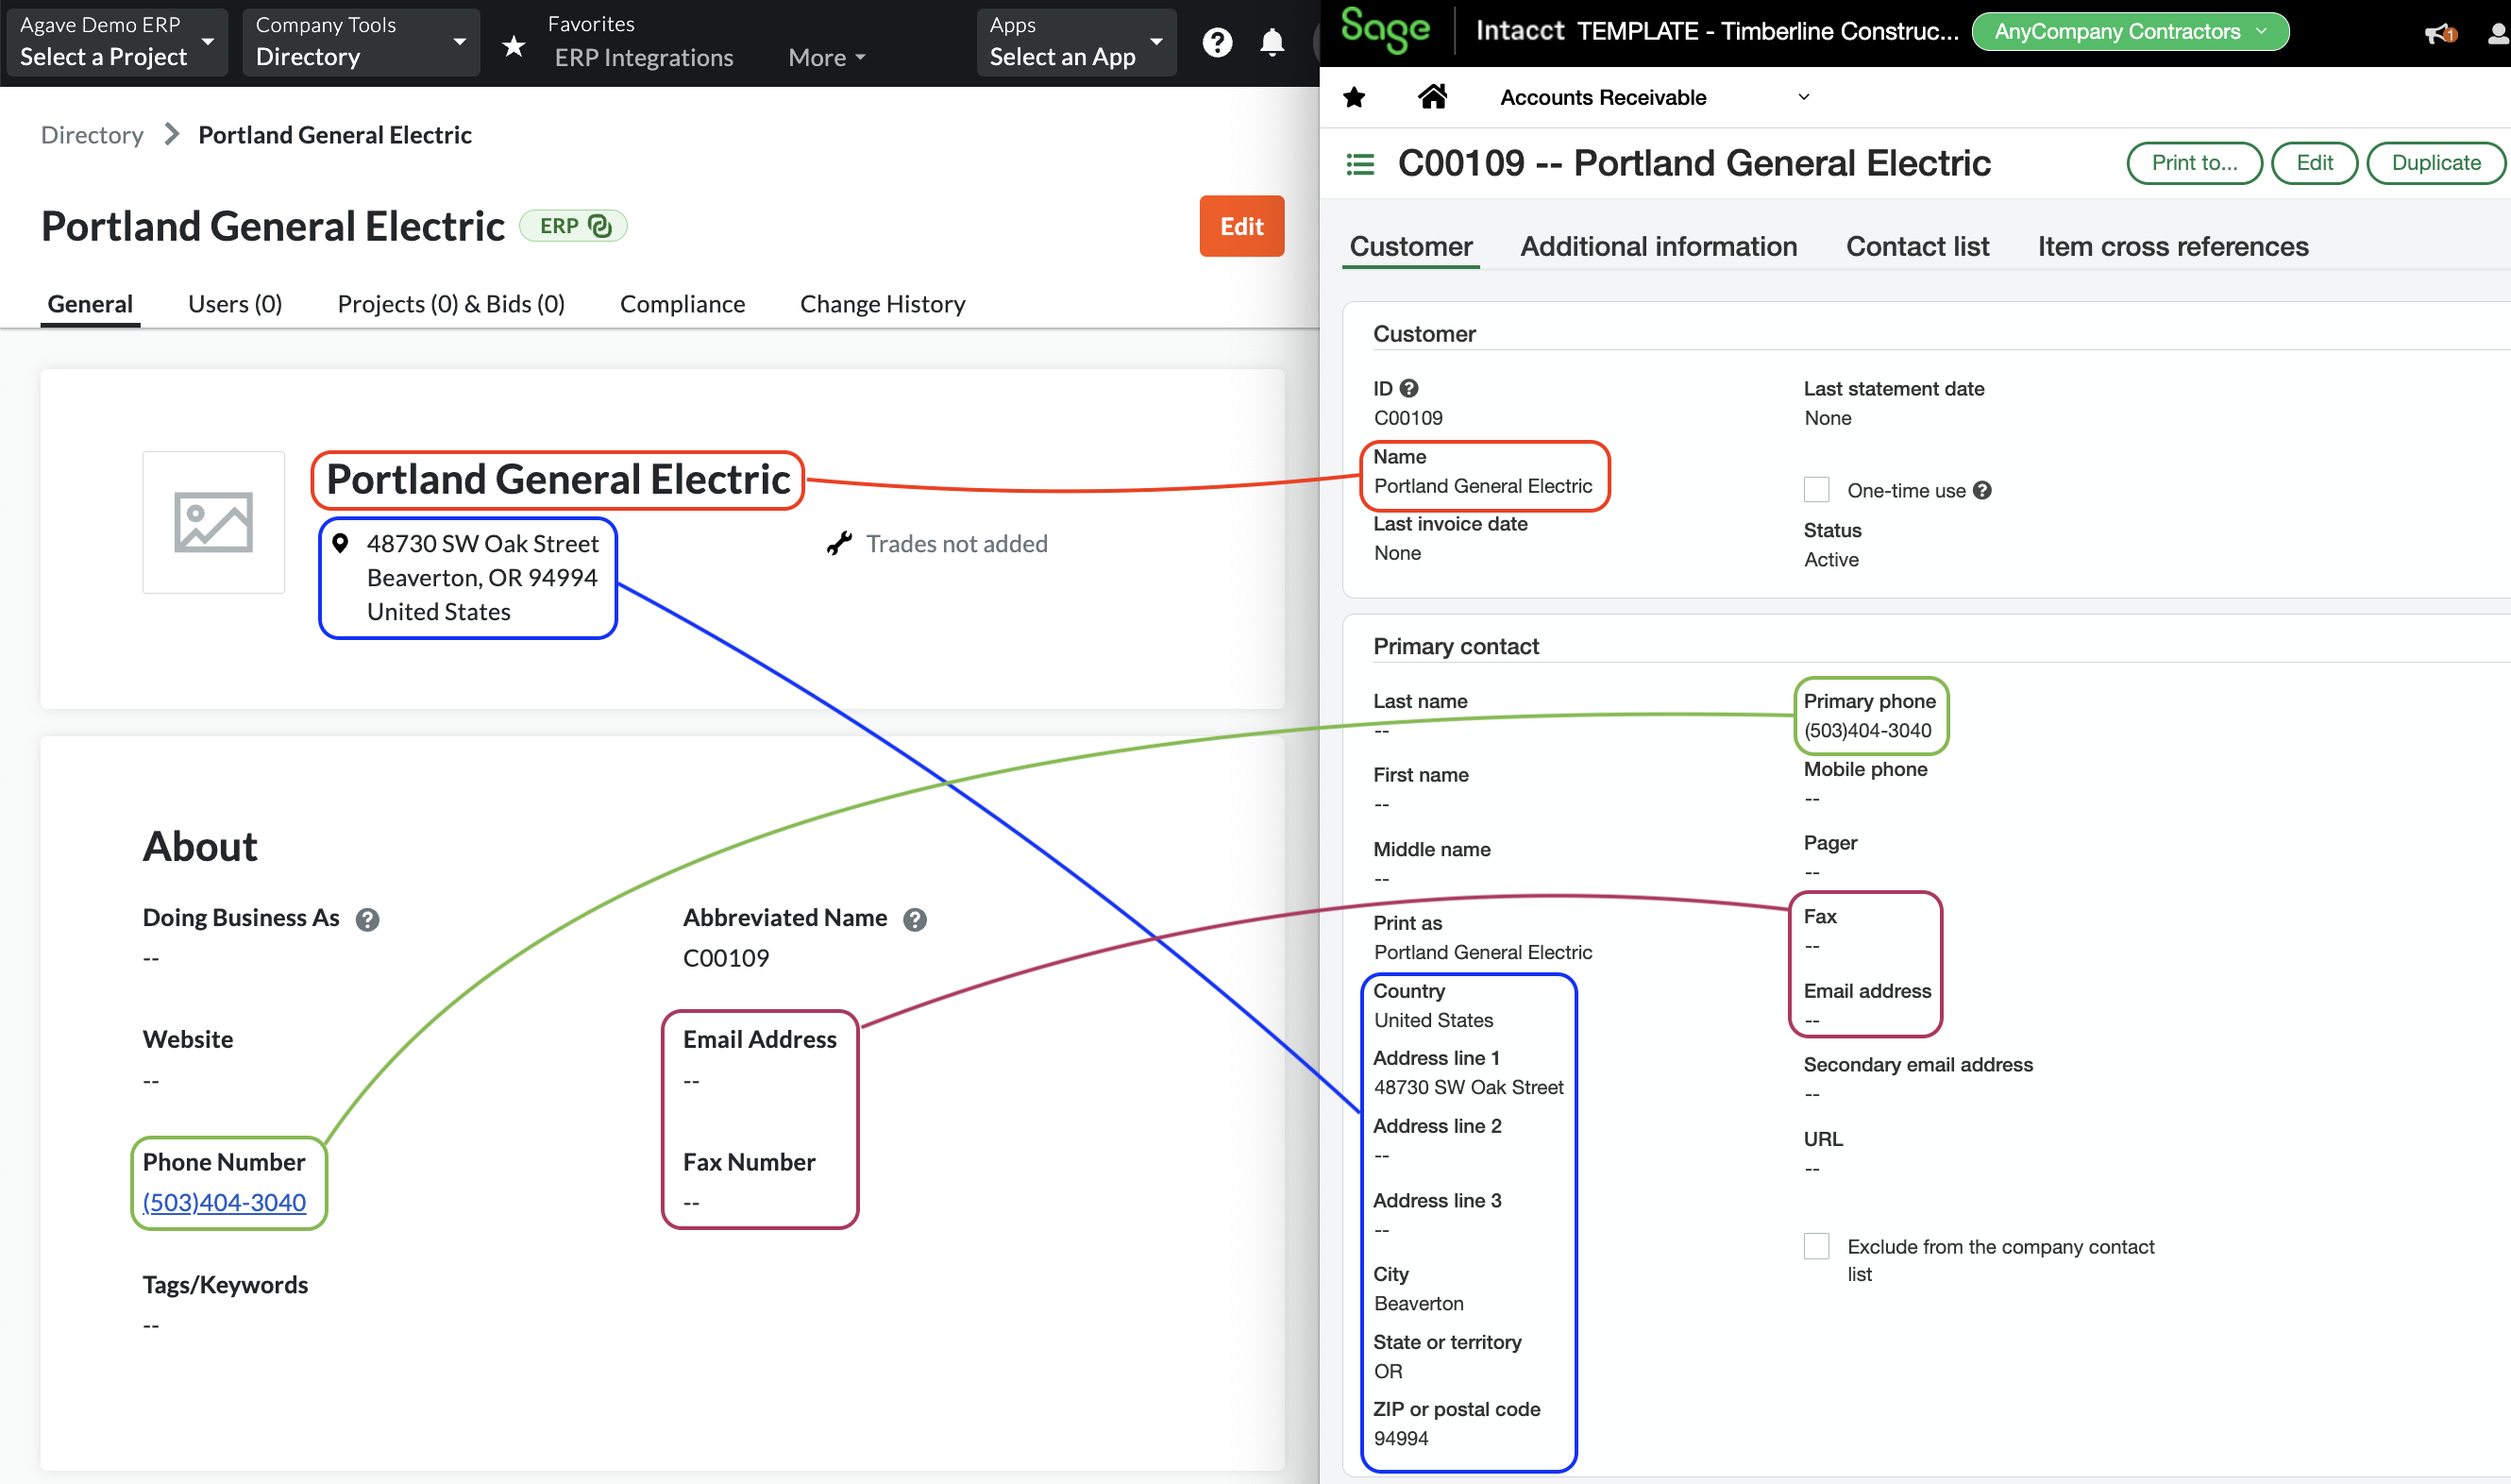Open the help icon in the Agave top bar

pos(1217,42)
